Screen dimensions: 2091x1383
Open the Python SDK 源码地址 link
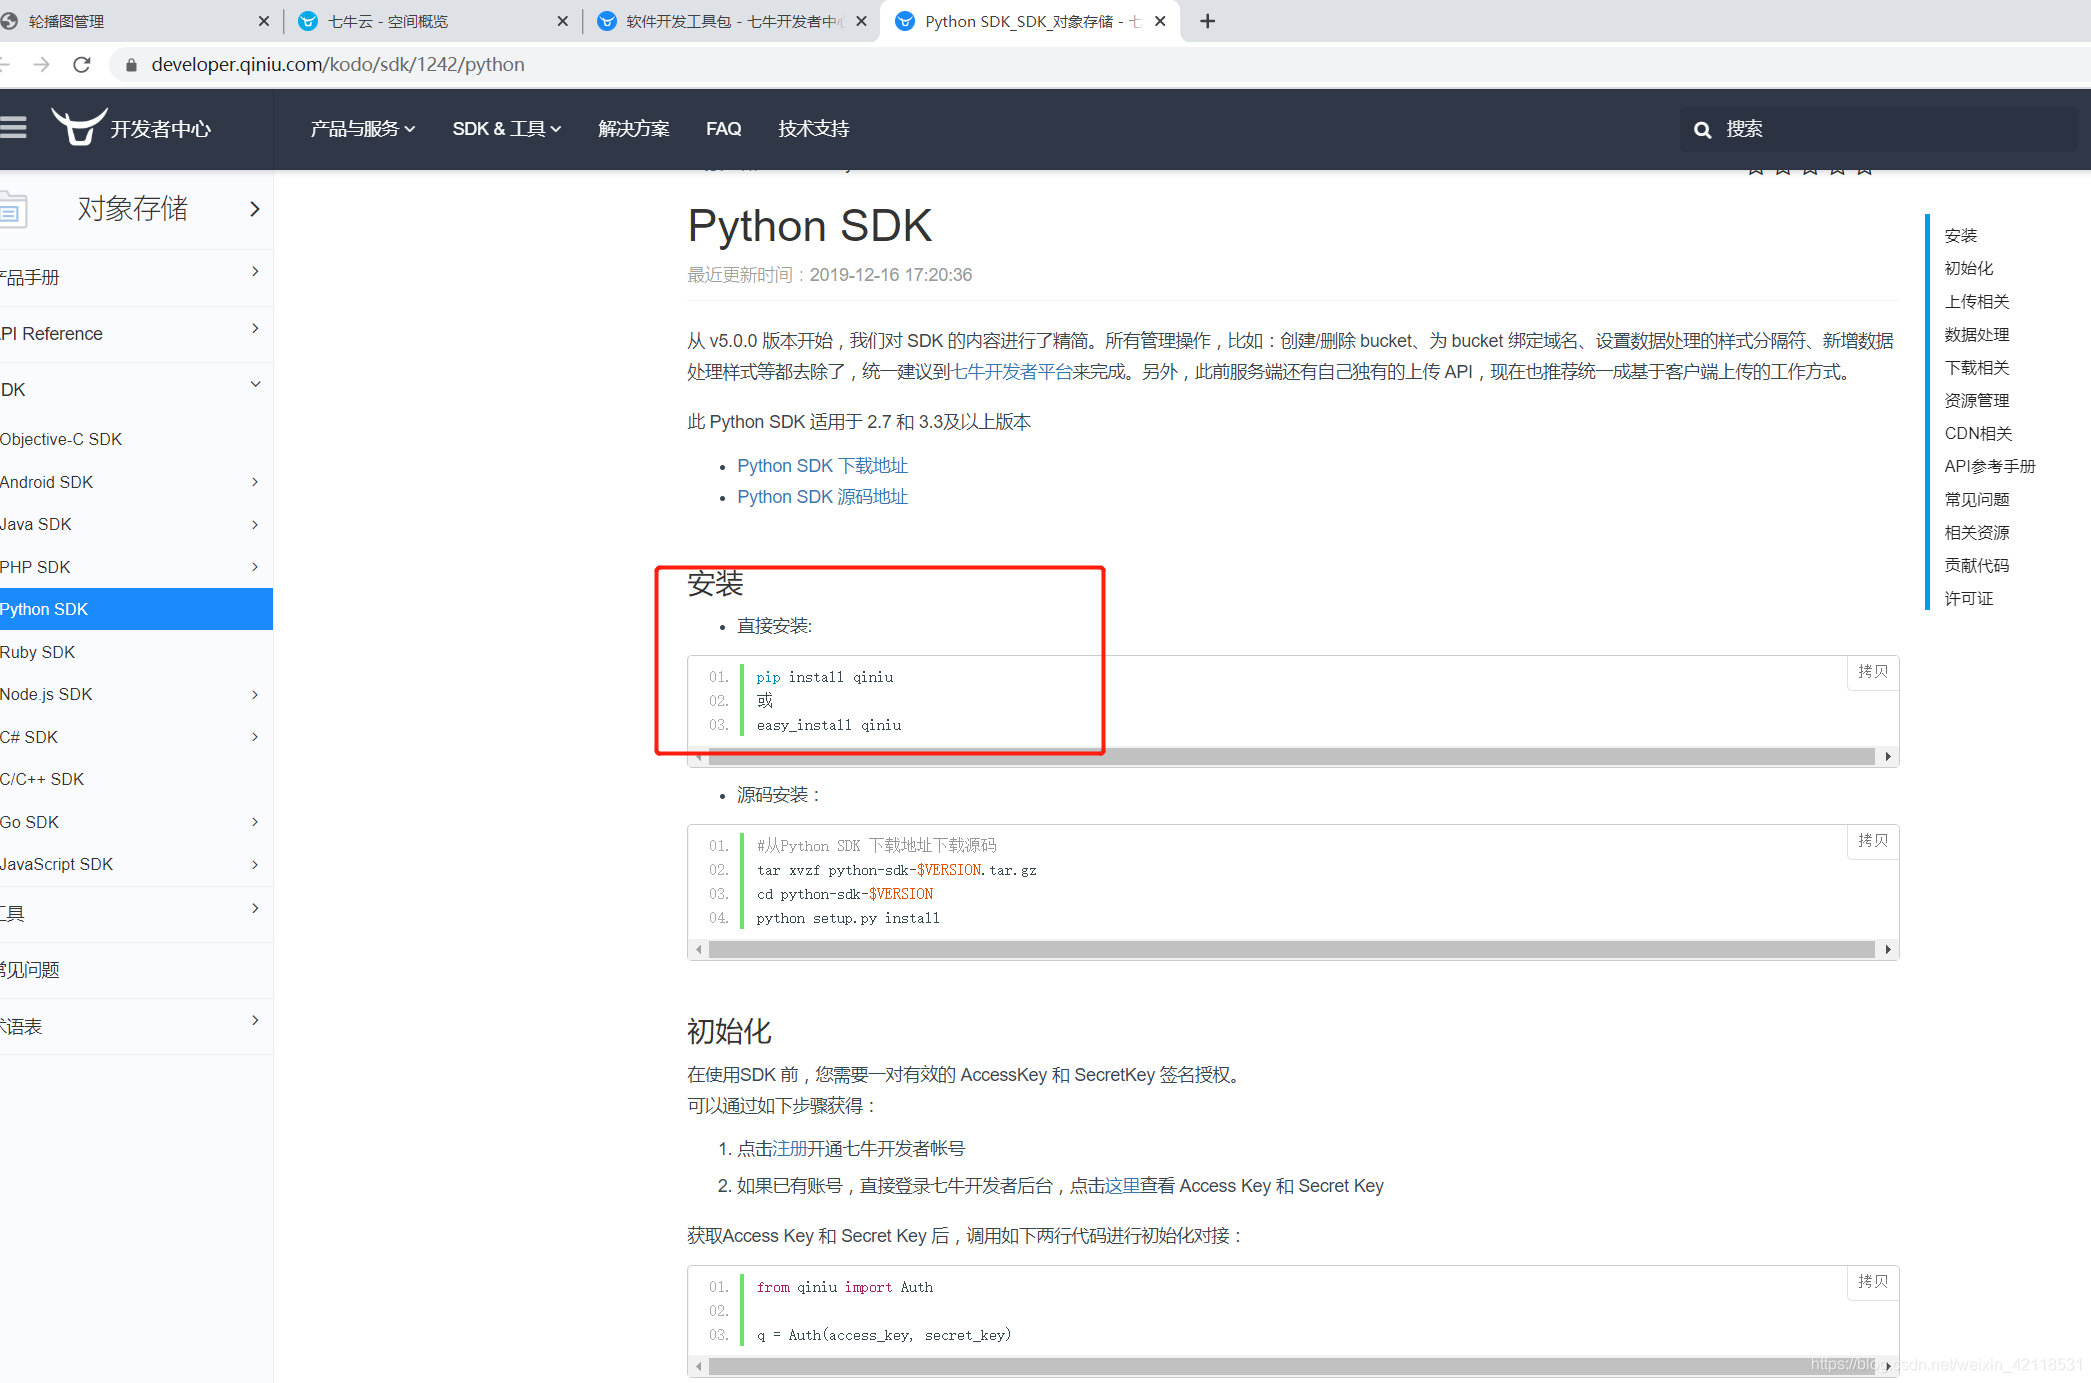click(822, 497)
